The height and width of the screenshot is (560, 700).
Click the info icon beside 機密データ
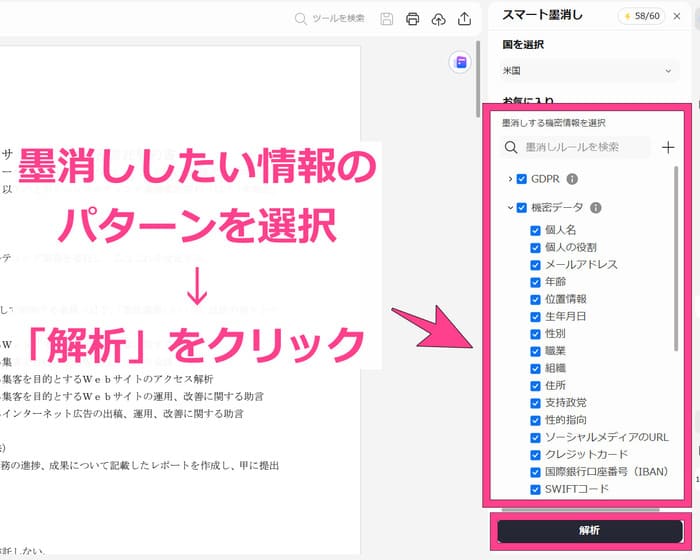click(x=596, y=208)
